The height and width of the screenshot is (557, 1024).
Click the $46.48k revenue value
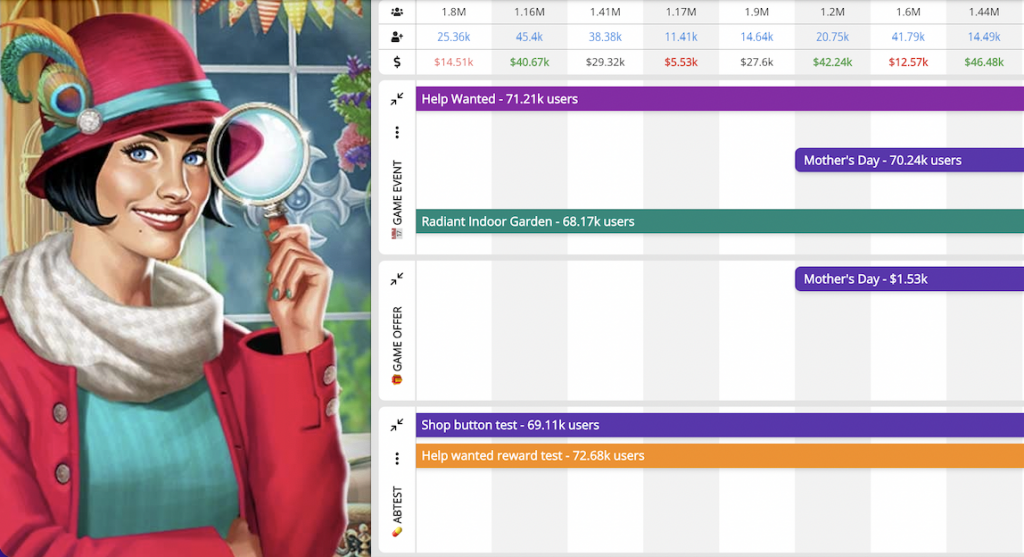[x=984, y=62]
